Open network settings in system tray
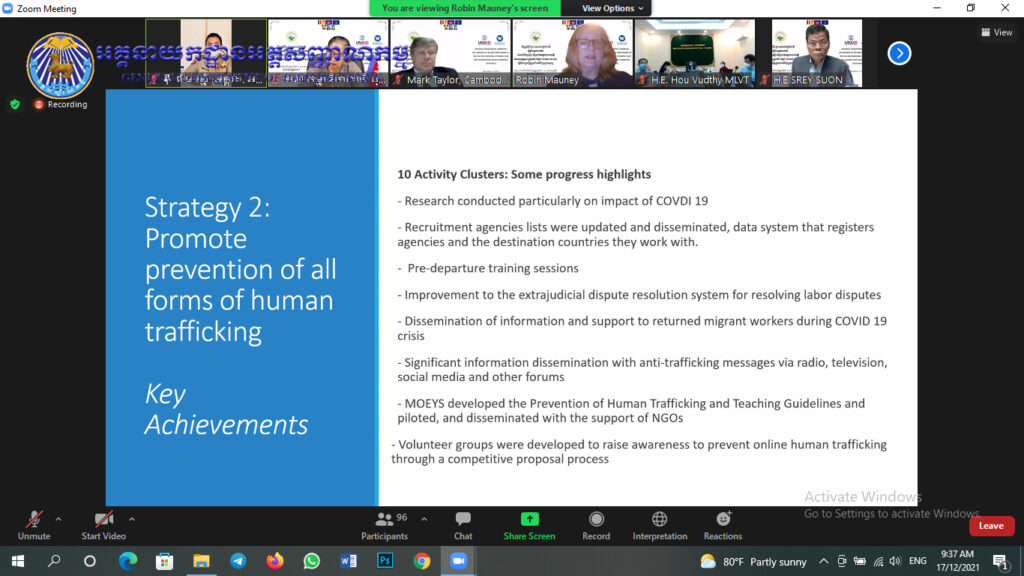Screen dimensions: 1024x576 click(878, 562)
